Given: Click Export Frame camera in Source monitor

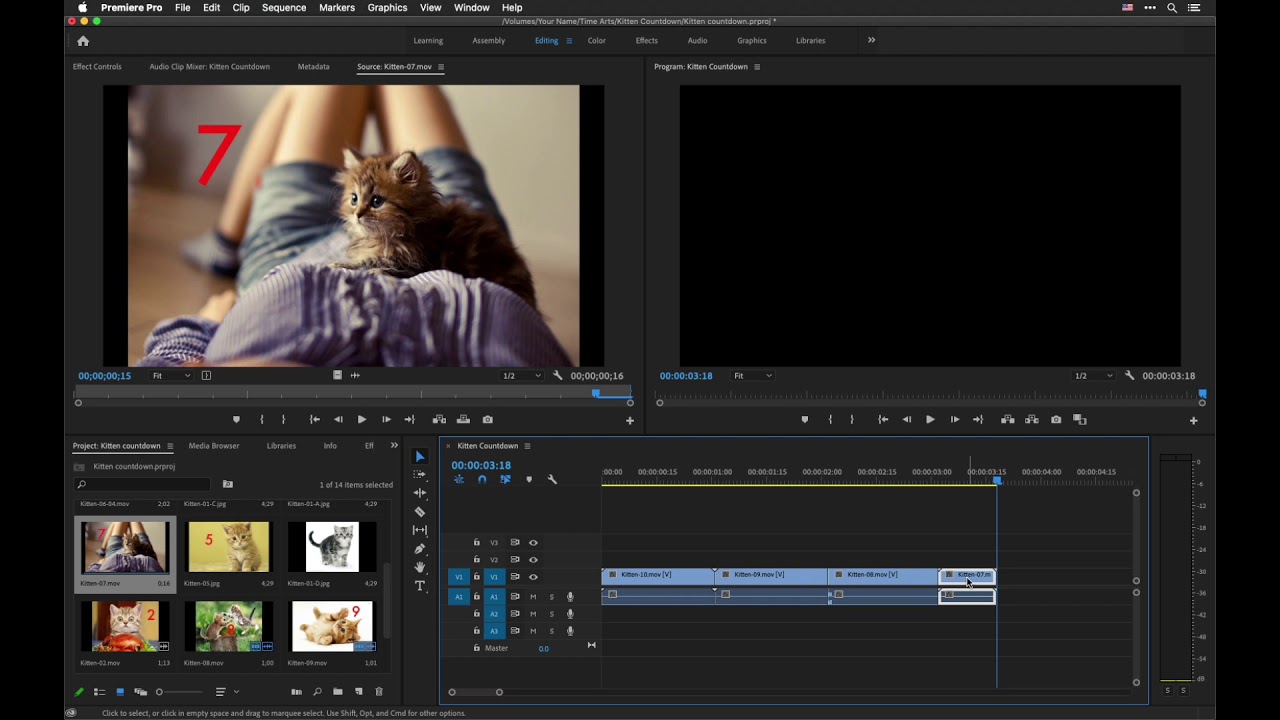Looking at the screenshot, I should [487, 419].
